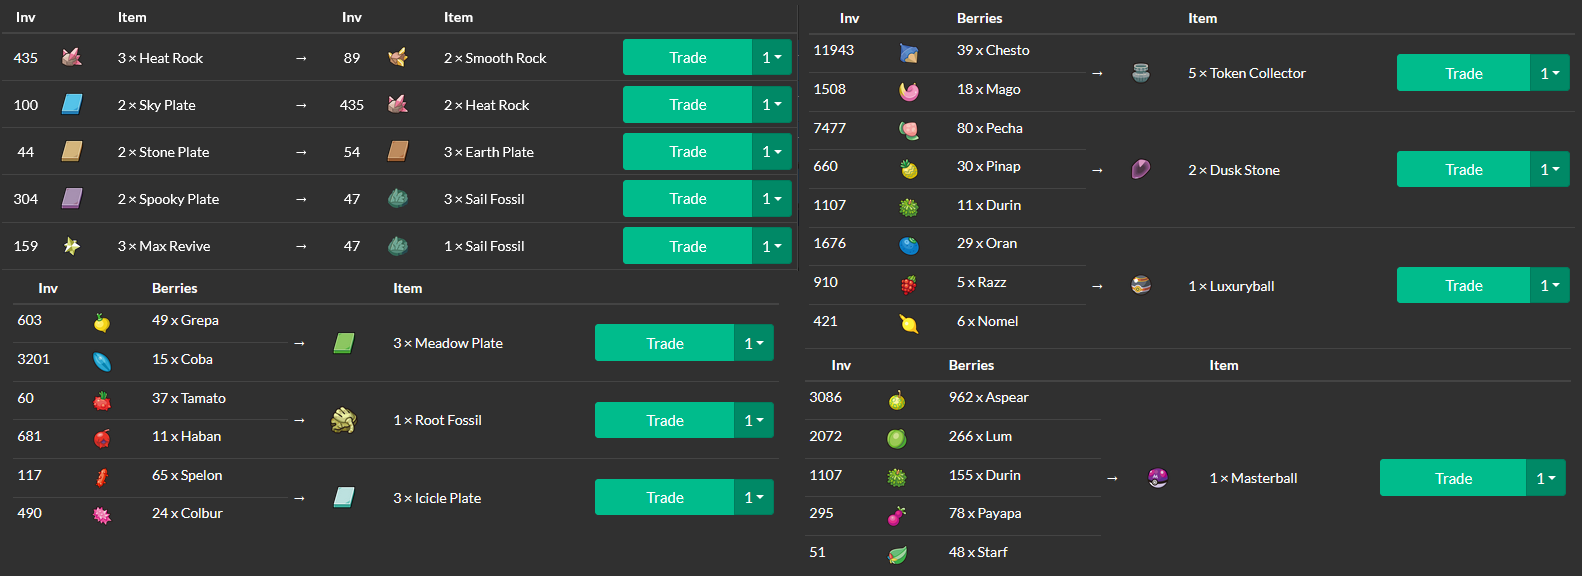Click the Root Fossil icon
The image size is (1582, 576).
pos(344,420)
